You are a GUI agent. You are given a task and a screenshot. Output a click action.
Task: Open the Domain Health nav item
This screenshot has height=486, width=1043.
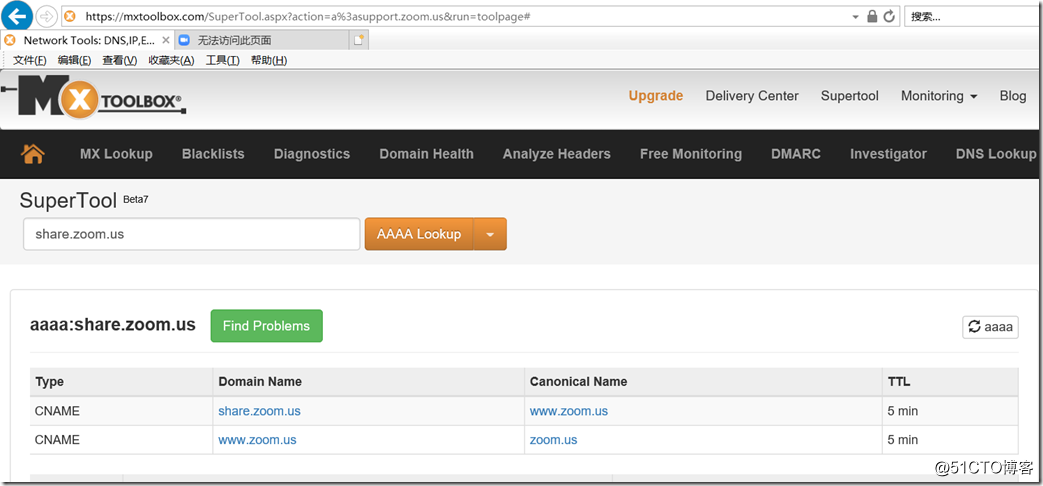point(426,154)
